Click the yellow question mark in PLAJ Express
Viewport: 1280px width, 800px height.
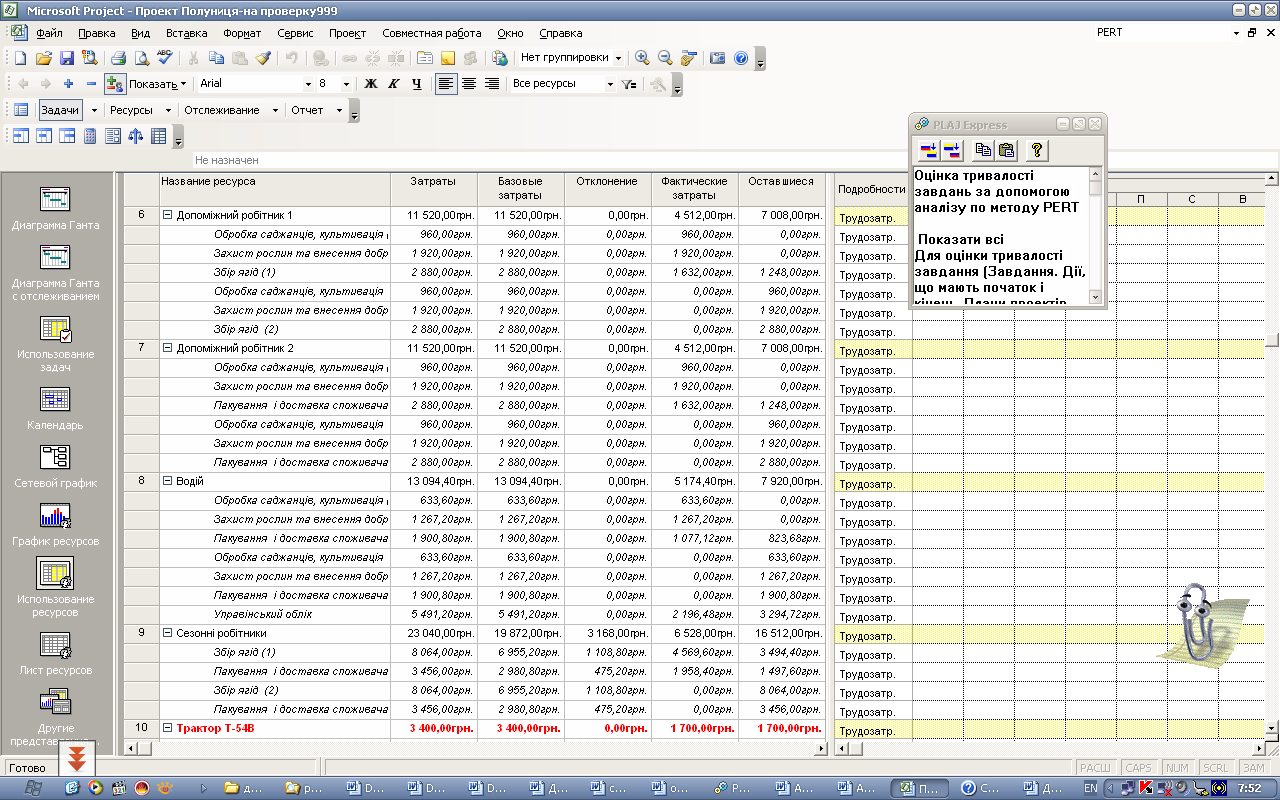(1037, 150)
